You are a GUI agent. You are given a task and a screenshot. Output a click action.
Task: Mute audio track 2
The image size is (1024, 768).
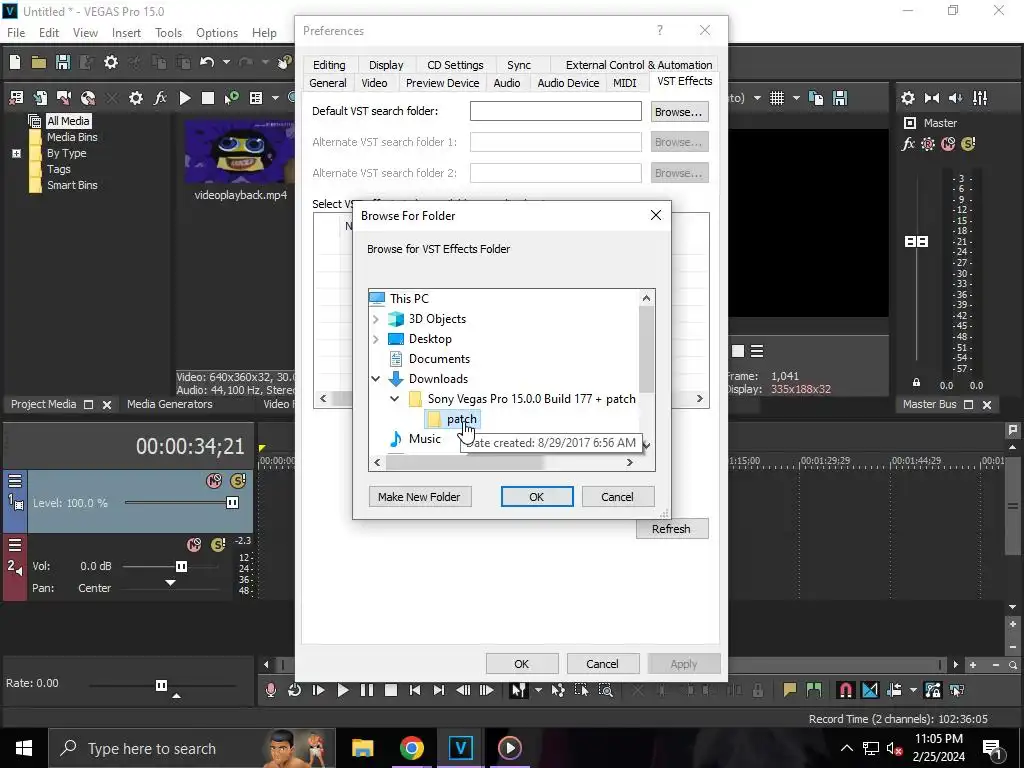point(194,545)
